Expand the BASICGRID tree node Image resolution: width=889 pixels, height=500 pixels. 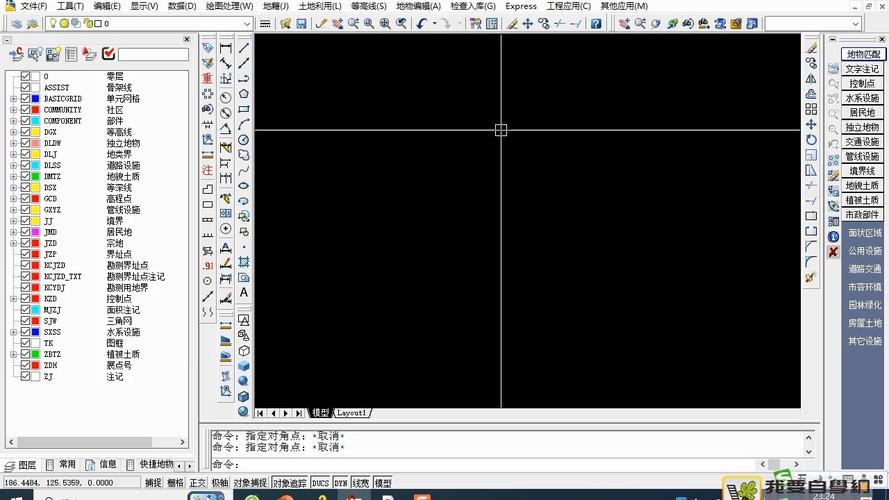[x=14, y=99]
